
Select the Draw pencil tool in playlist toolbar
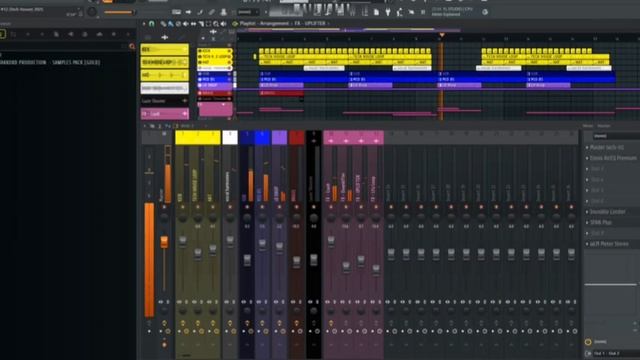pos(163,24)
